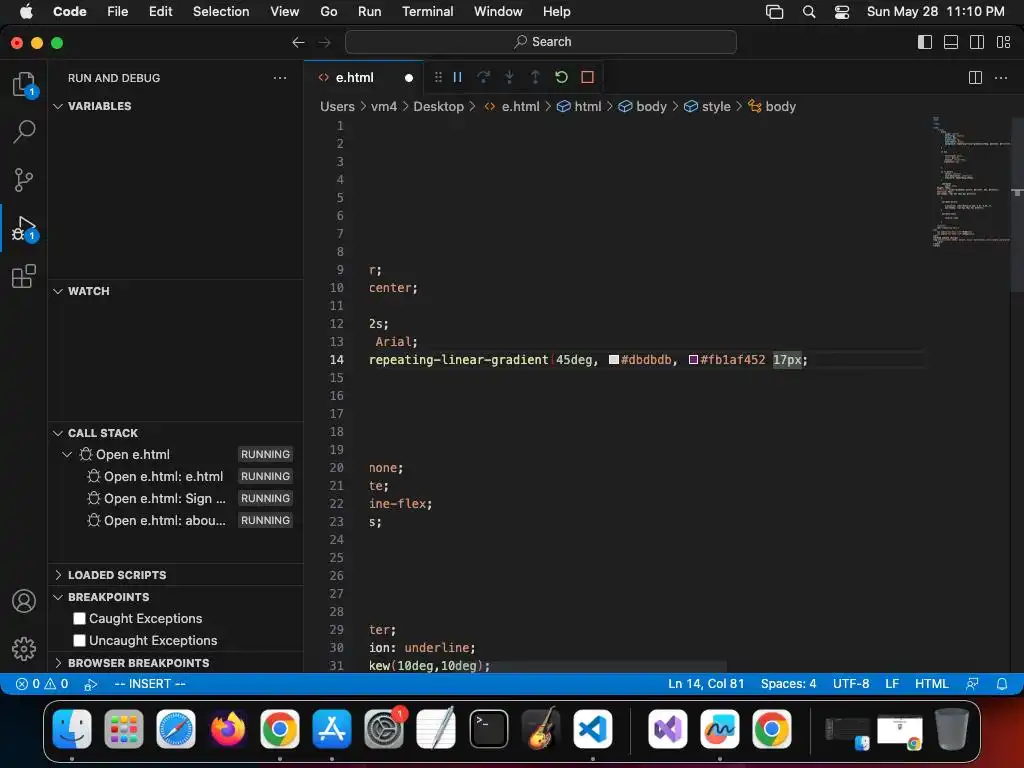Collapse the Breakpoints section
The width and height of the screenshot is (1024, 768).
pos(58,597)
